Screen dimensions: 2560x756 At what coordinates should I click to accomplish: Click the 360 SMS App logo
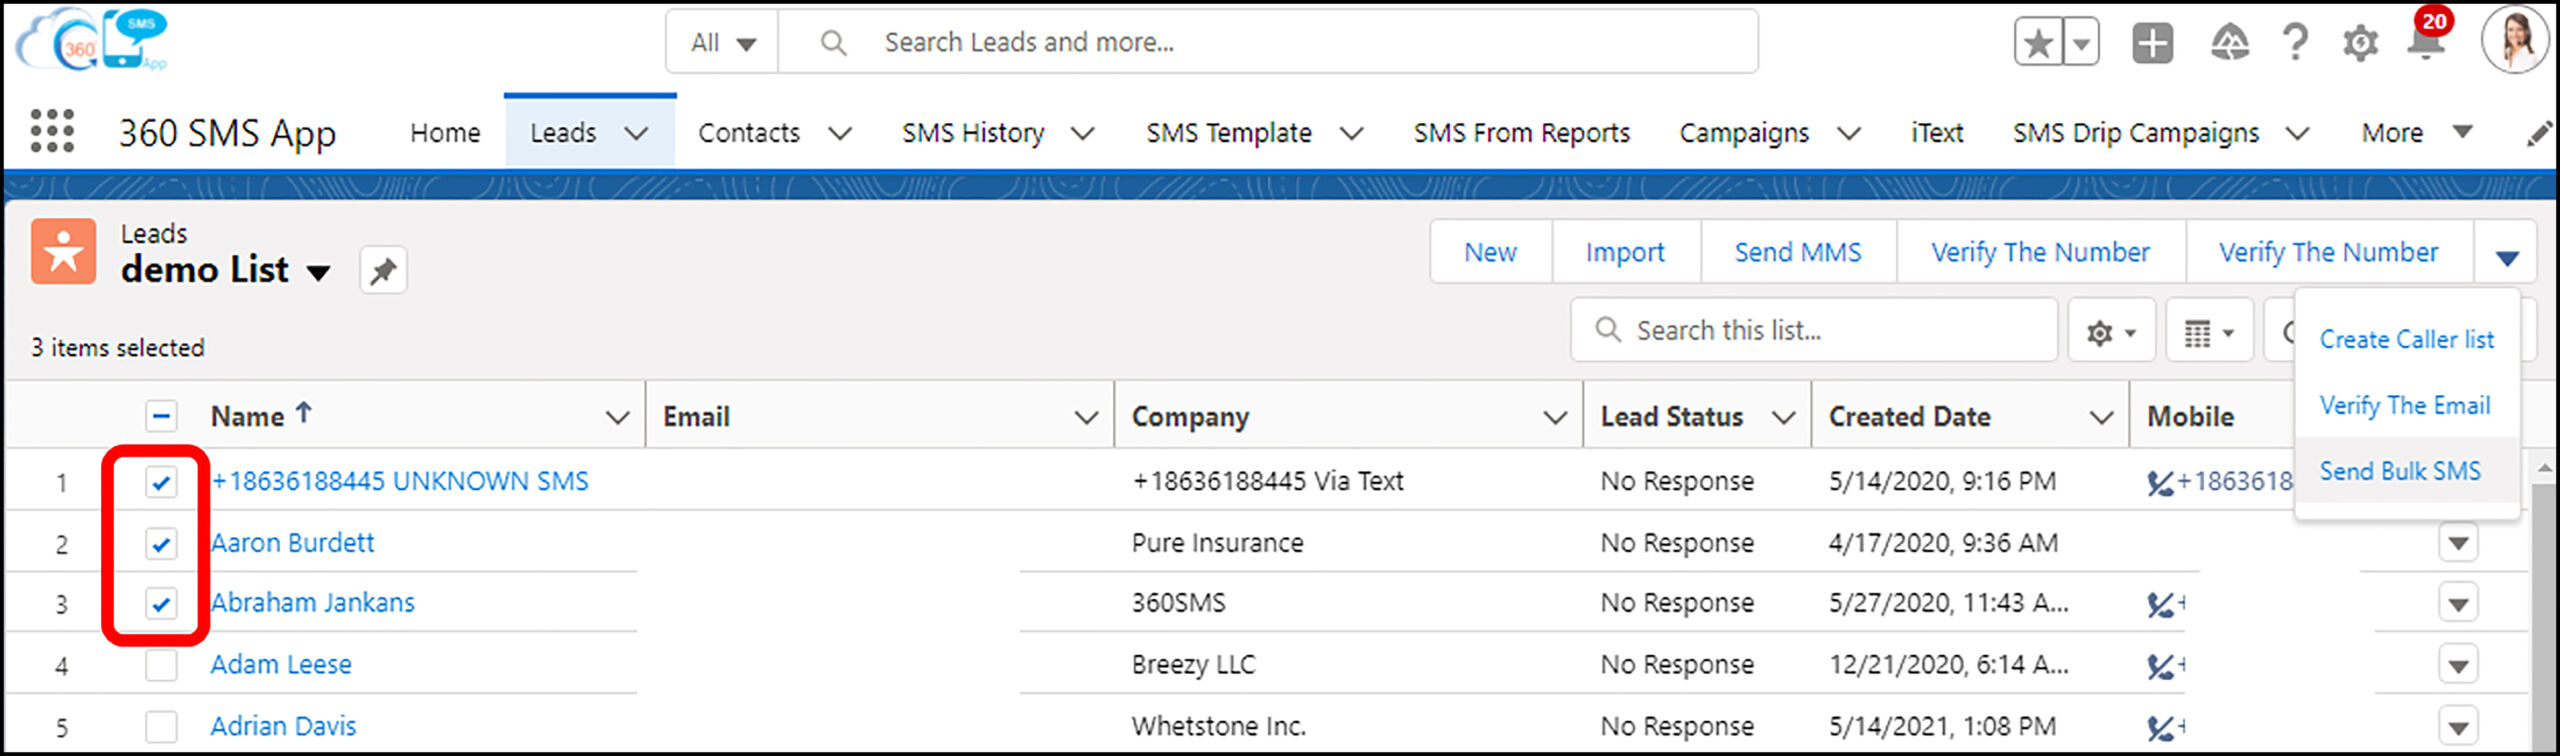tap(92, 40)
